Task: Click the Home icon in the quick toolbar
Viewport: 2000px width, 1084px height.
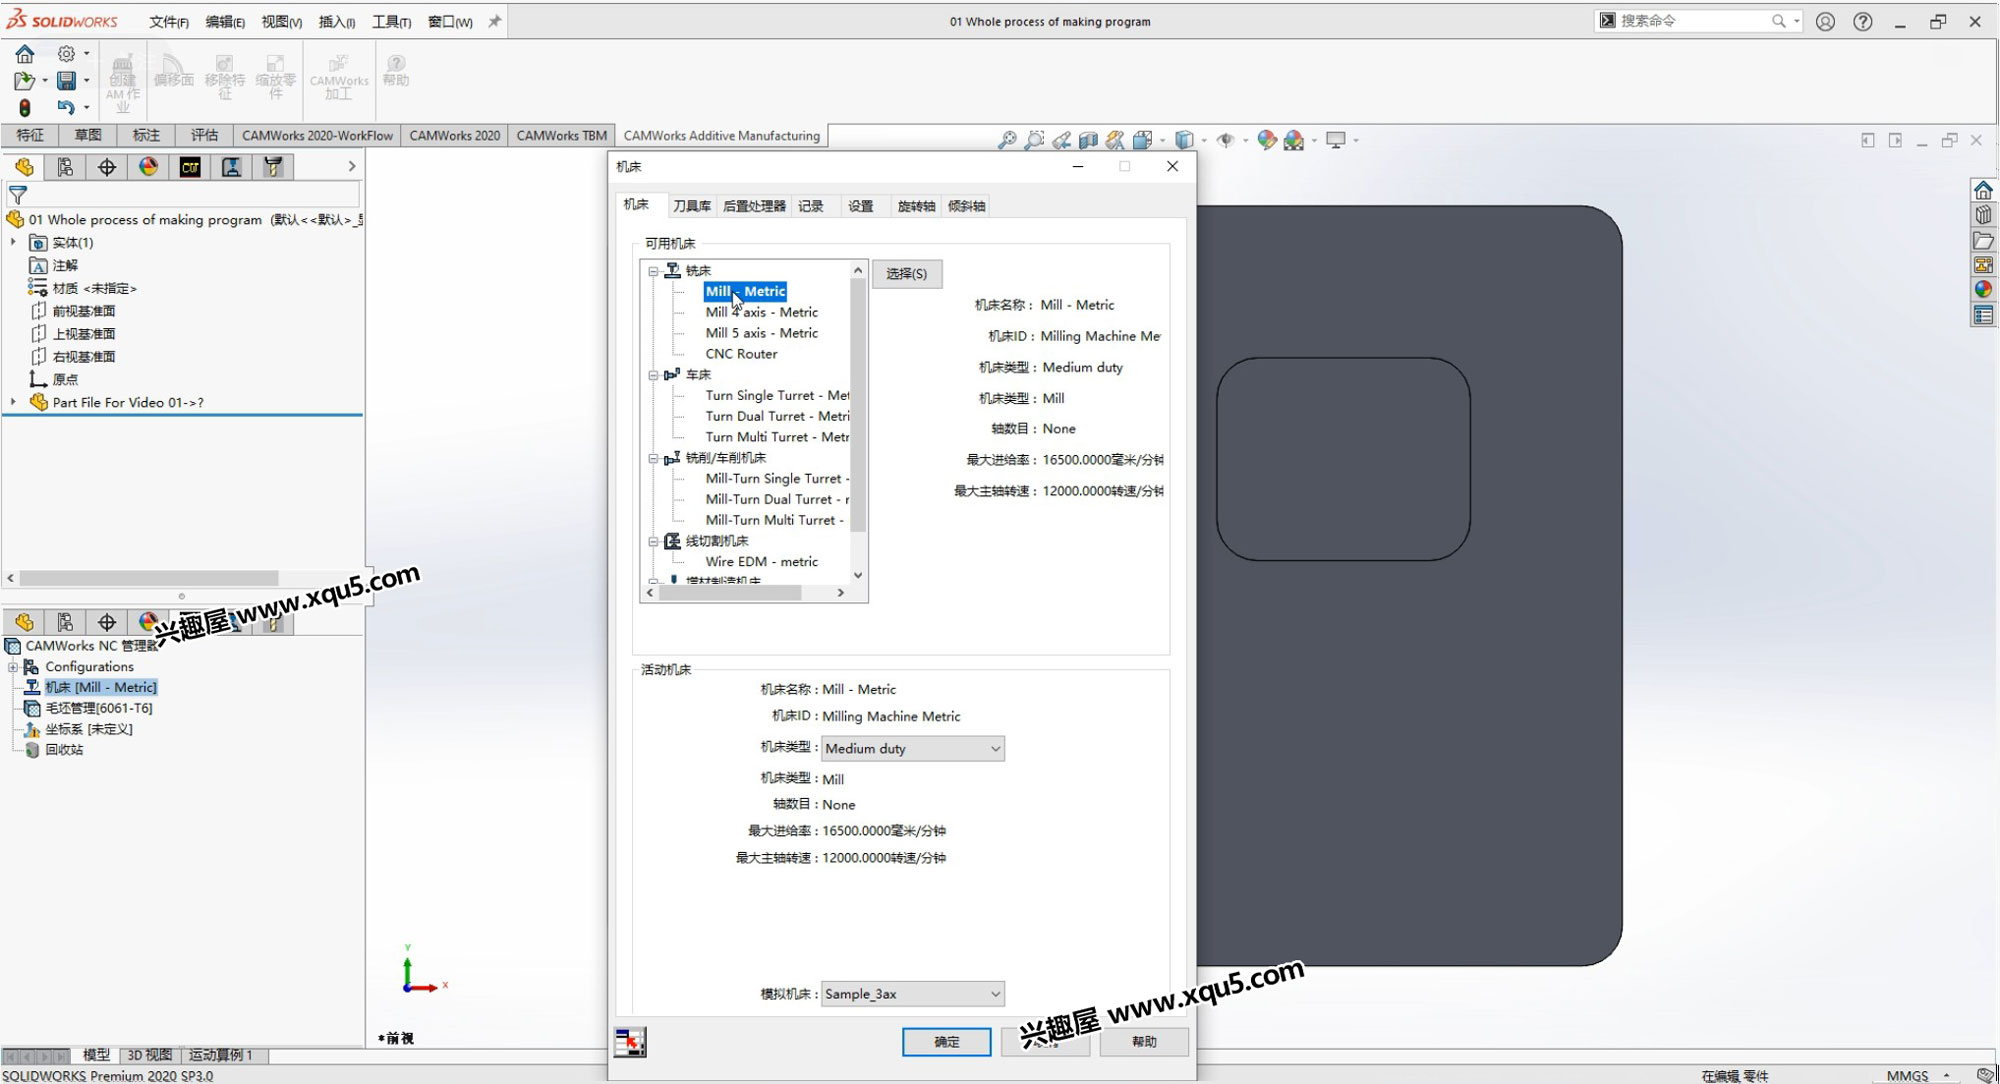Action: pyautogui.click(x=25, y=54)
